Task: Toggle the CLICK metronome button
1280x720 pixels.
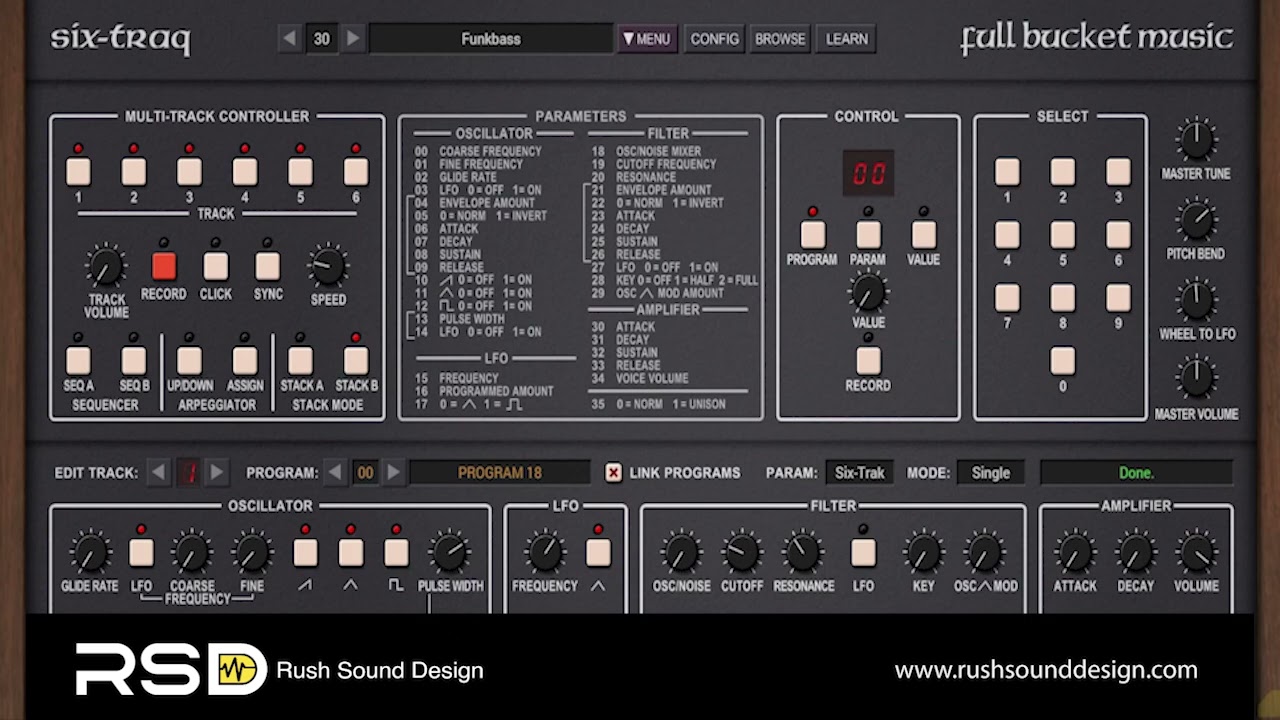Action: pyautogui.click(x=216, y=265)
